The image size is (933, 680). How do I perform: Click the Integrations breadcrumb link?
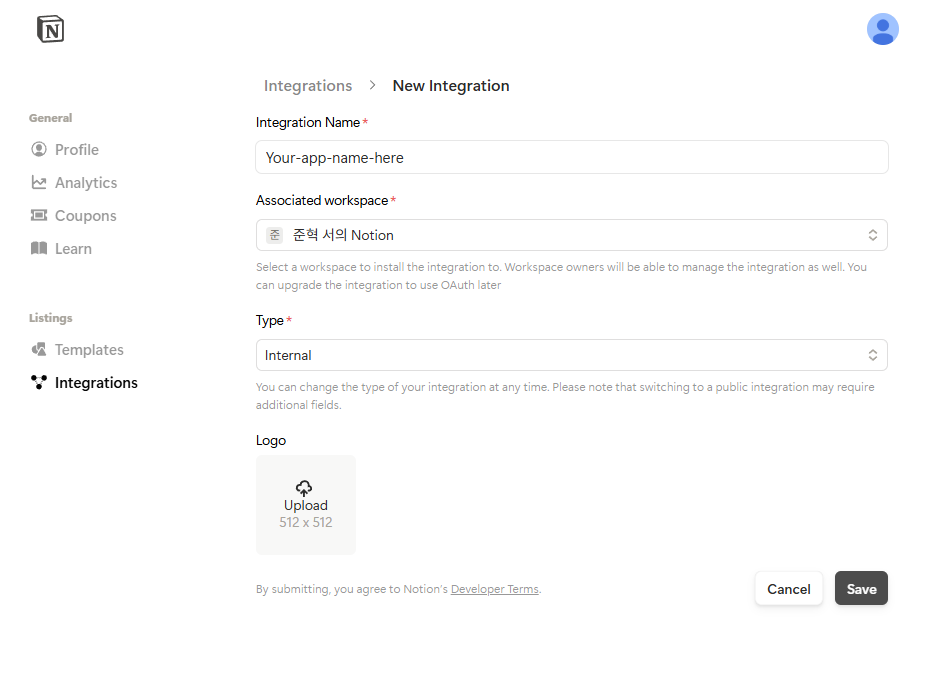click(x=308, y=86)
